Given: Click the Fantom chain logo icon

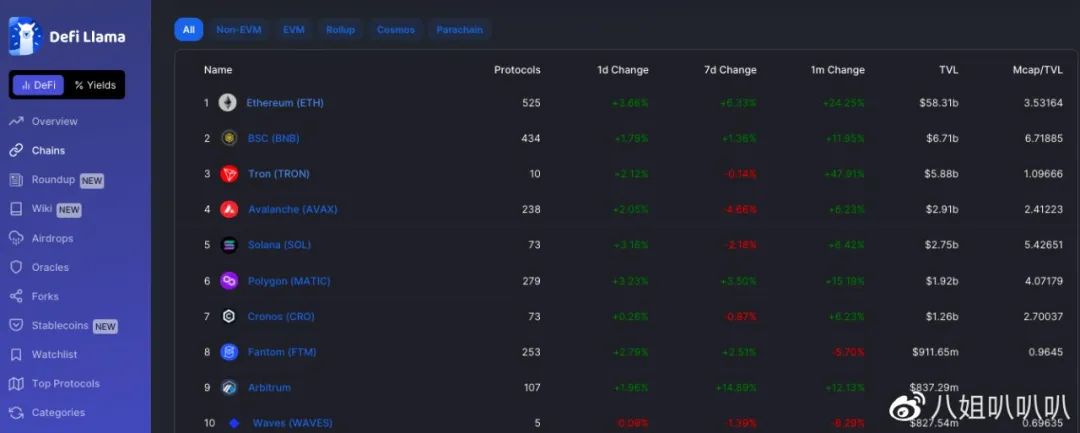Looking at the screenshot, I should point(229,352).
